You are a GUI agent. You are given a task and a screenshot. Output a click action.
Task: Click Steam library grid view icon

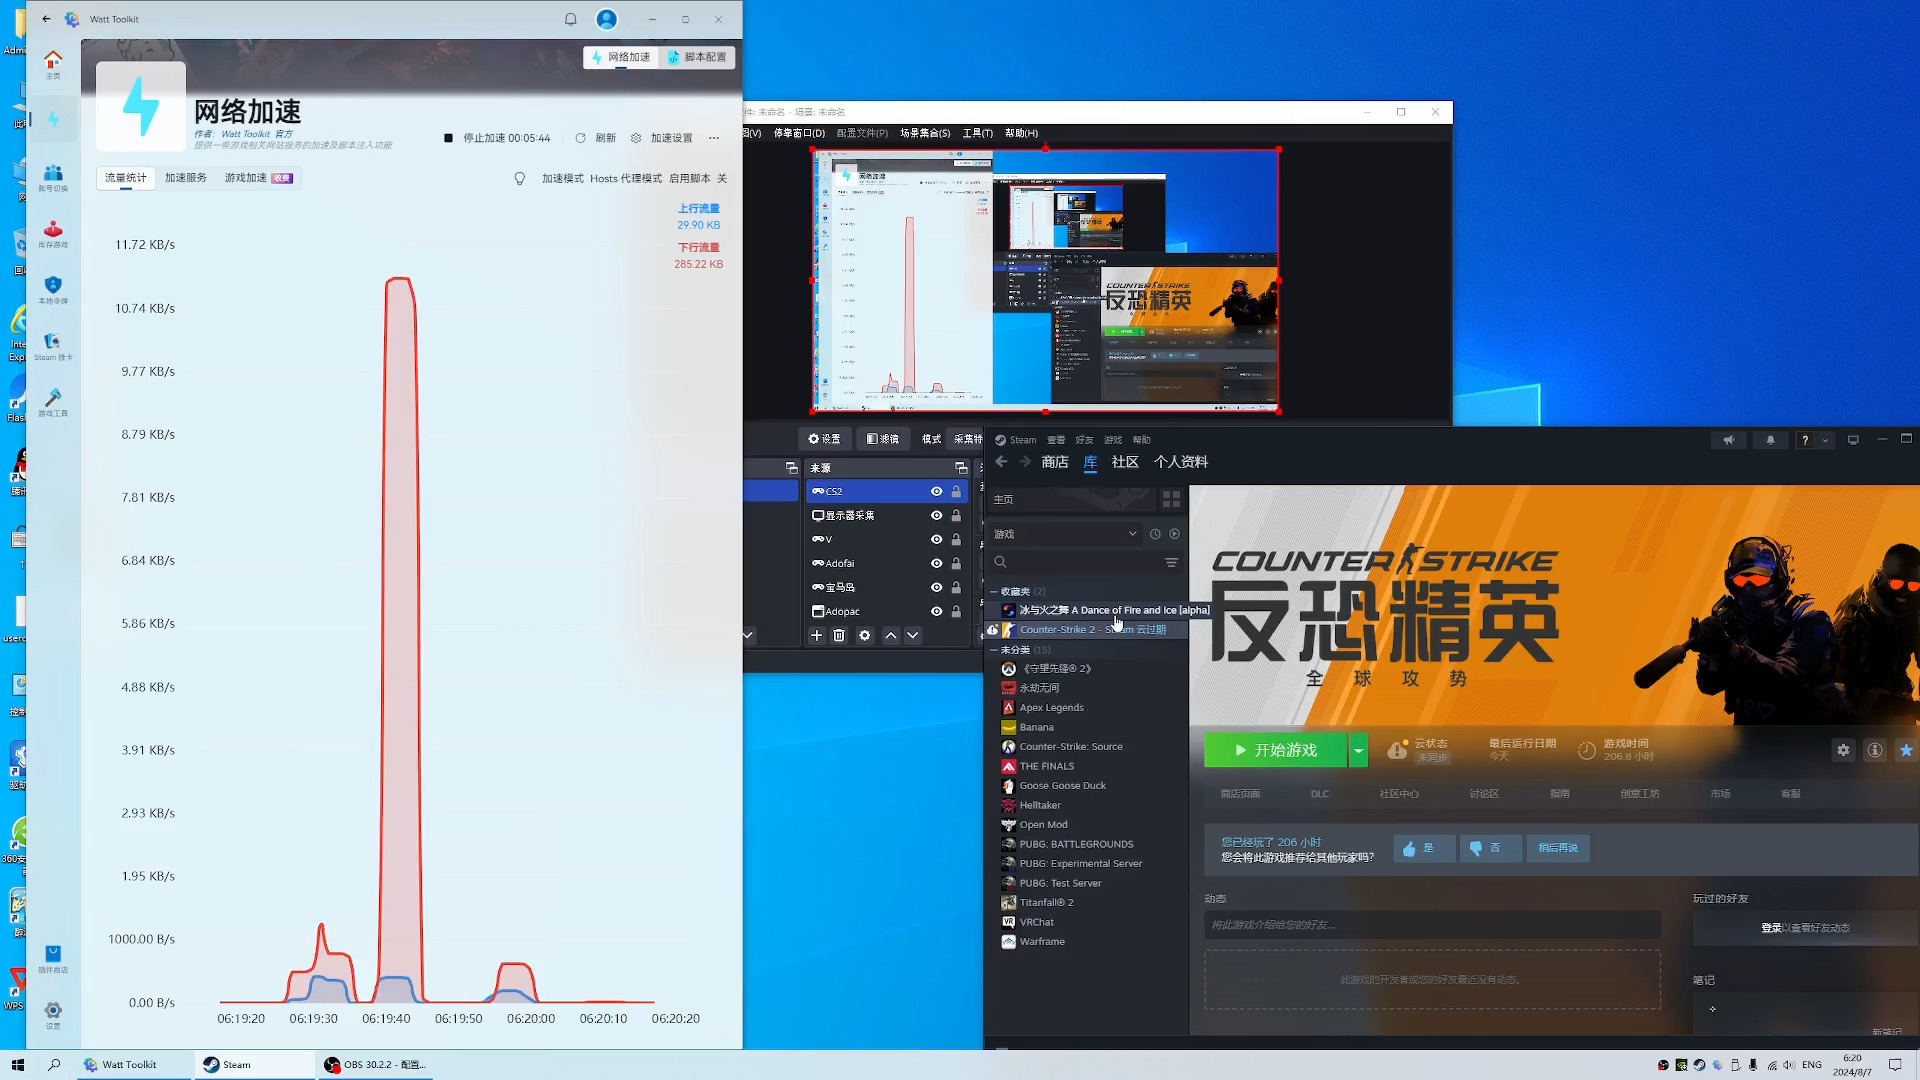click(x=1171, y=499)
